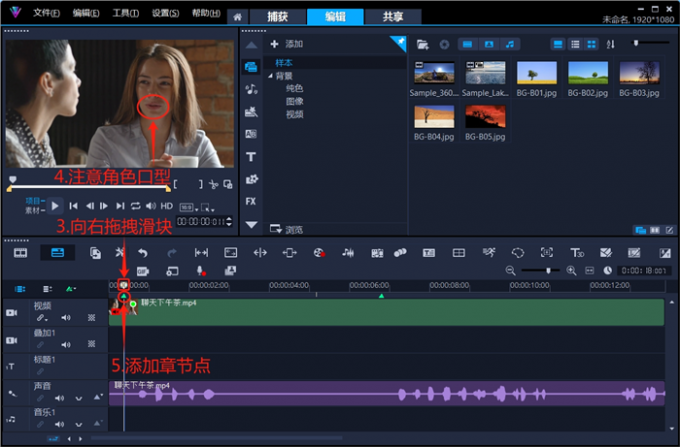Viewport: 680px width, 447px height.
Task: Click the 浏览 button
Action: 287,229
